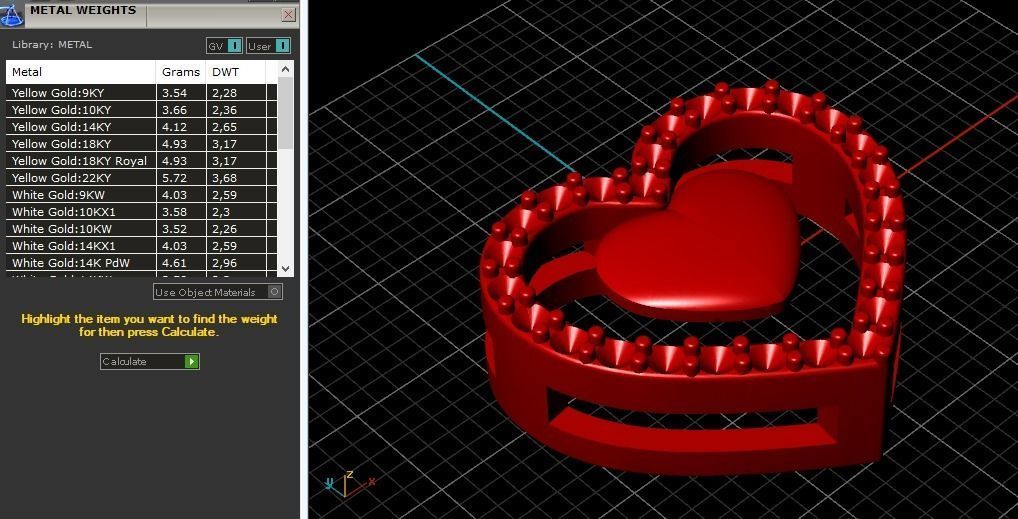Click the 4.61 grams value
Image resolution: width=1018 pixels, height=519 pixels.
coord(175,262)
